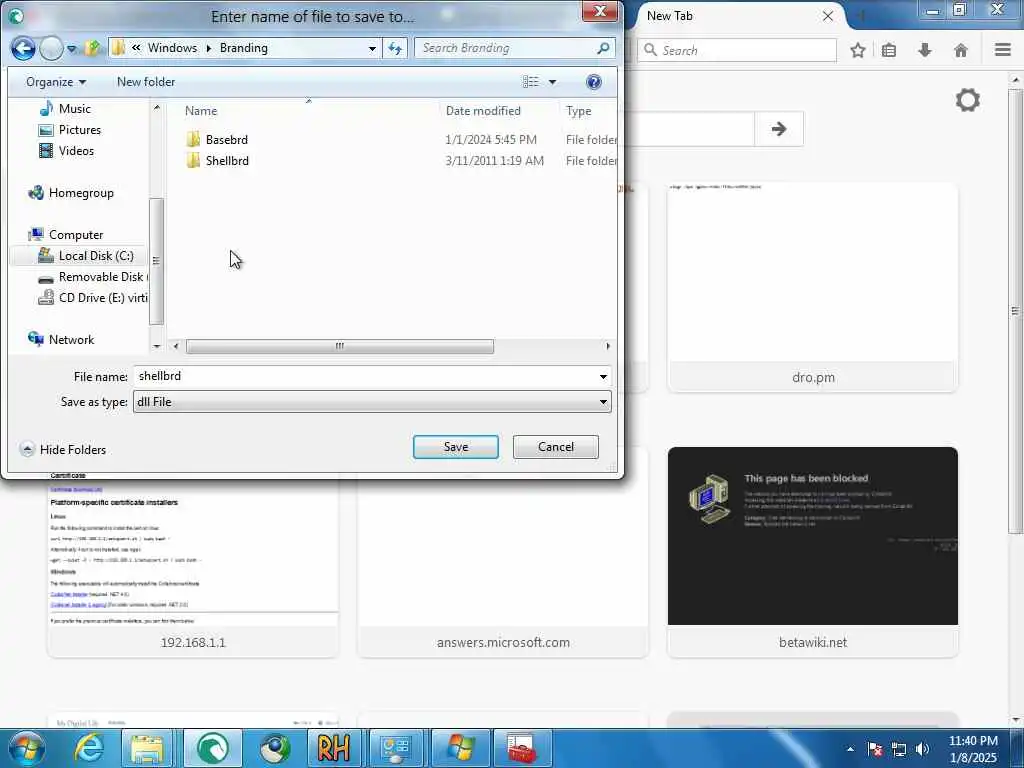Submit new tab search arrow
Screen dimensions: 1024x768
coord(778,129)
